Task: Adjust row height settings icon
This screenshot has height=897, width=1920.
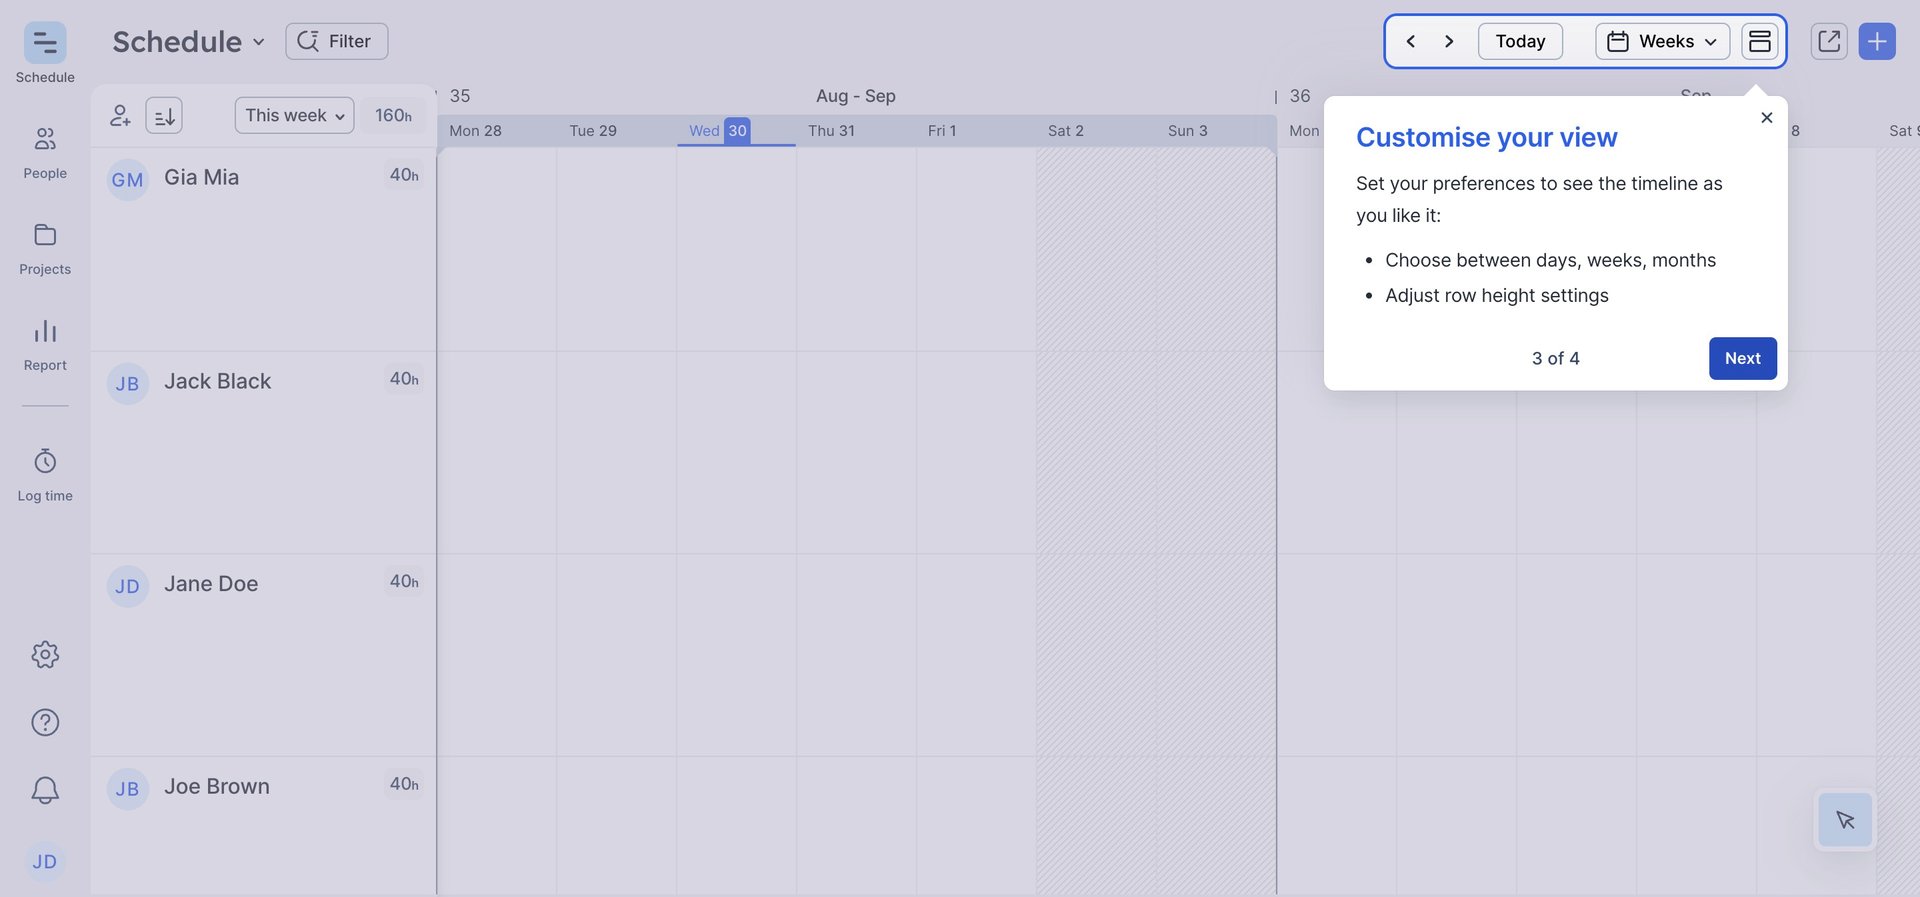Action: point(1760,41)
